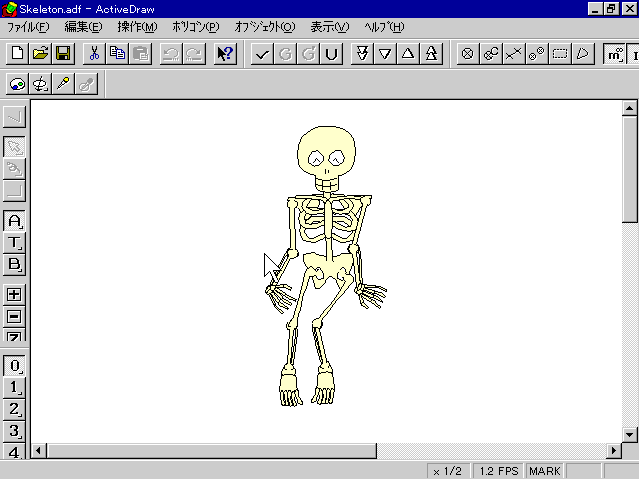Click the '1.2 FPS' status field
The image size is (639, 479).
498,471
